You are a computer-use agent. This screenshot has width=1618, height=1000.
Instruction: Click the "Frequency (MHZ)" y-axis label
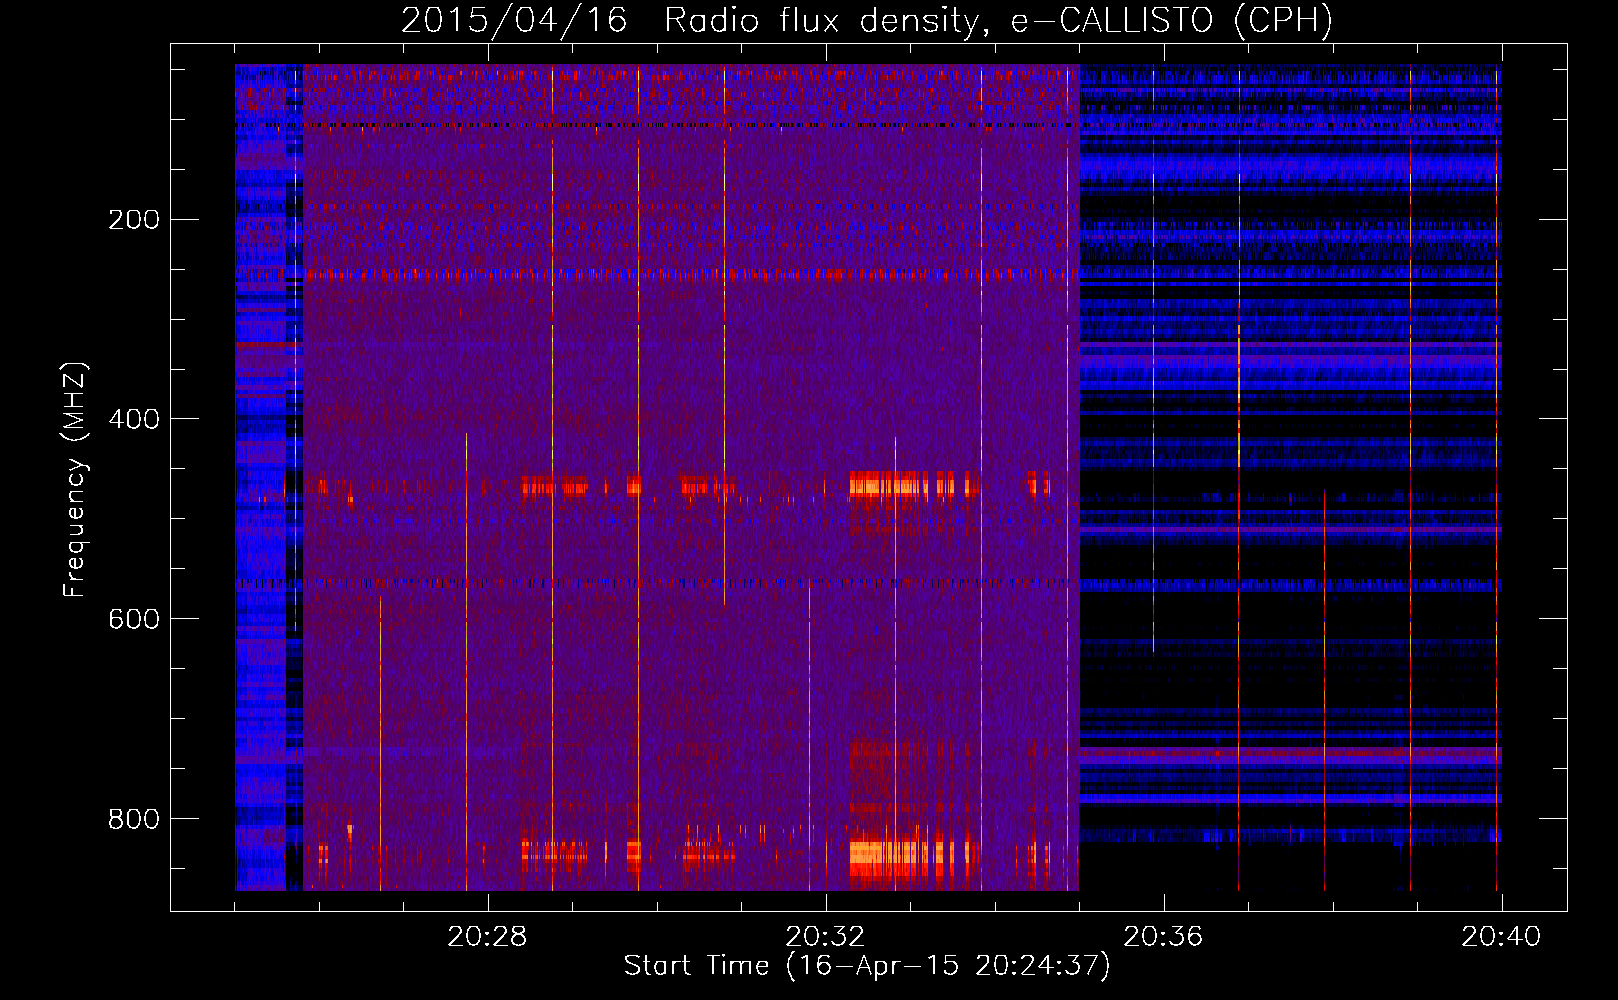point(75,479)
